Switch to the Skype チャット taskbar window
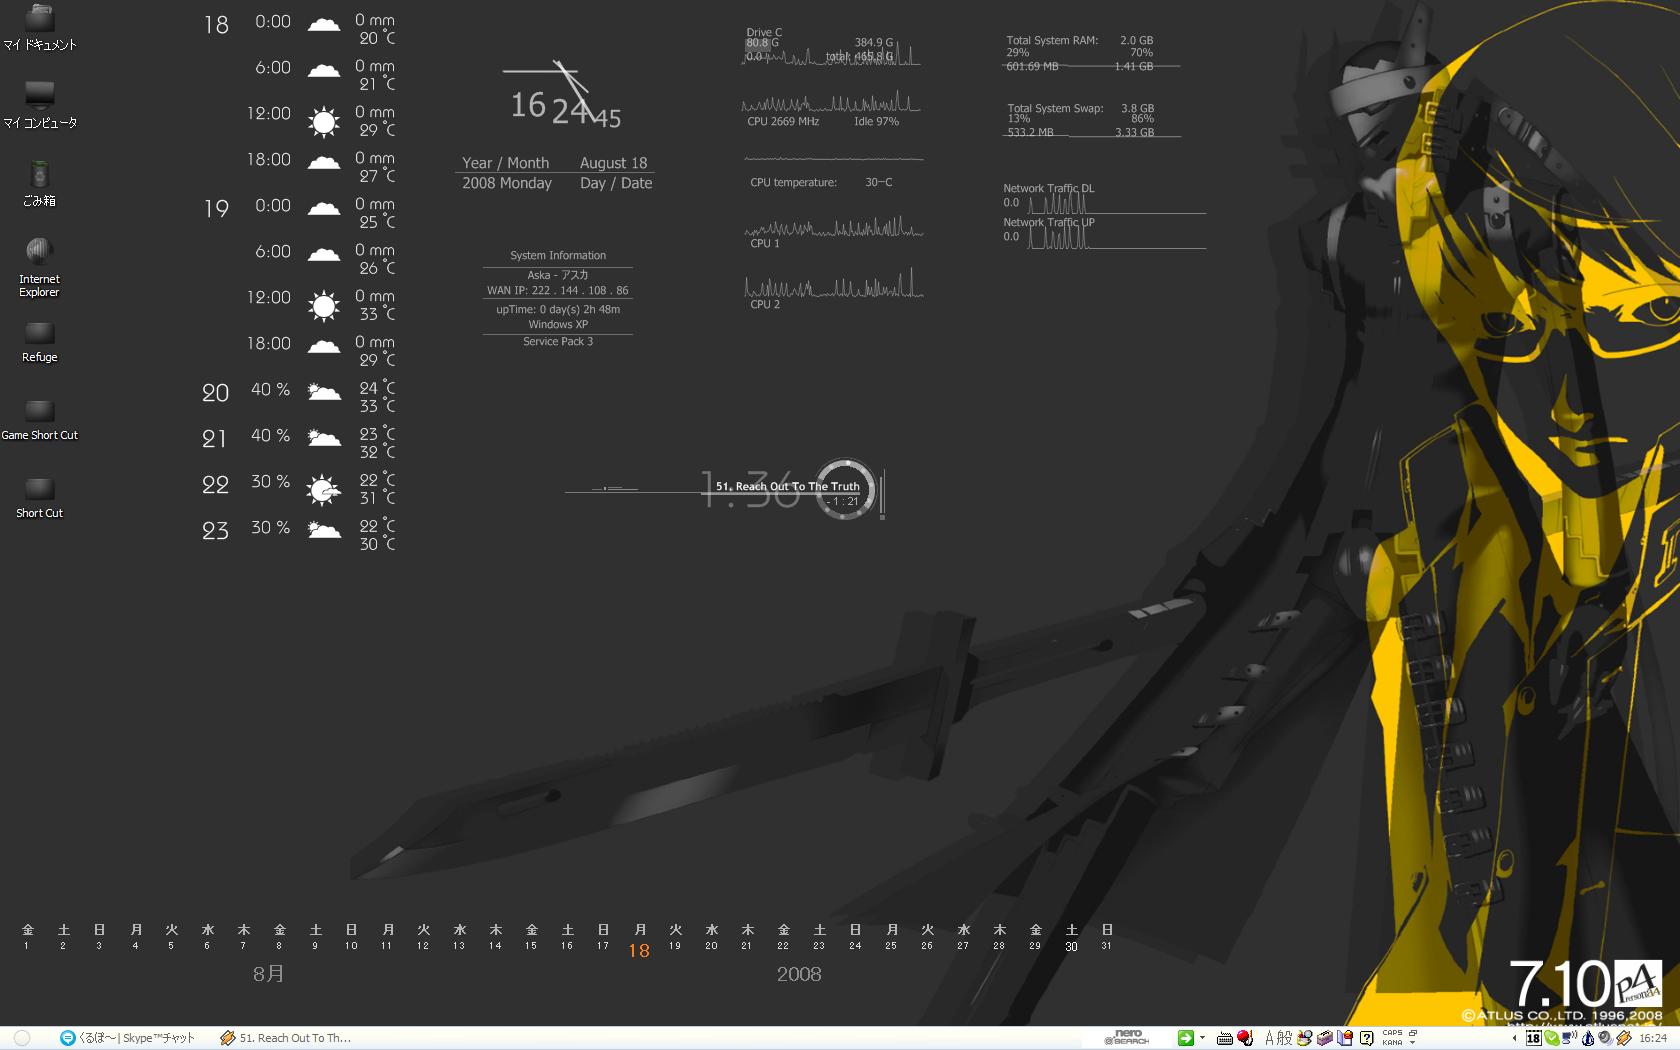The width and height of the screenshot is (1680, 1050). coord(127,1038)
